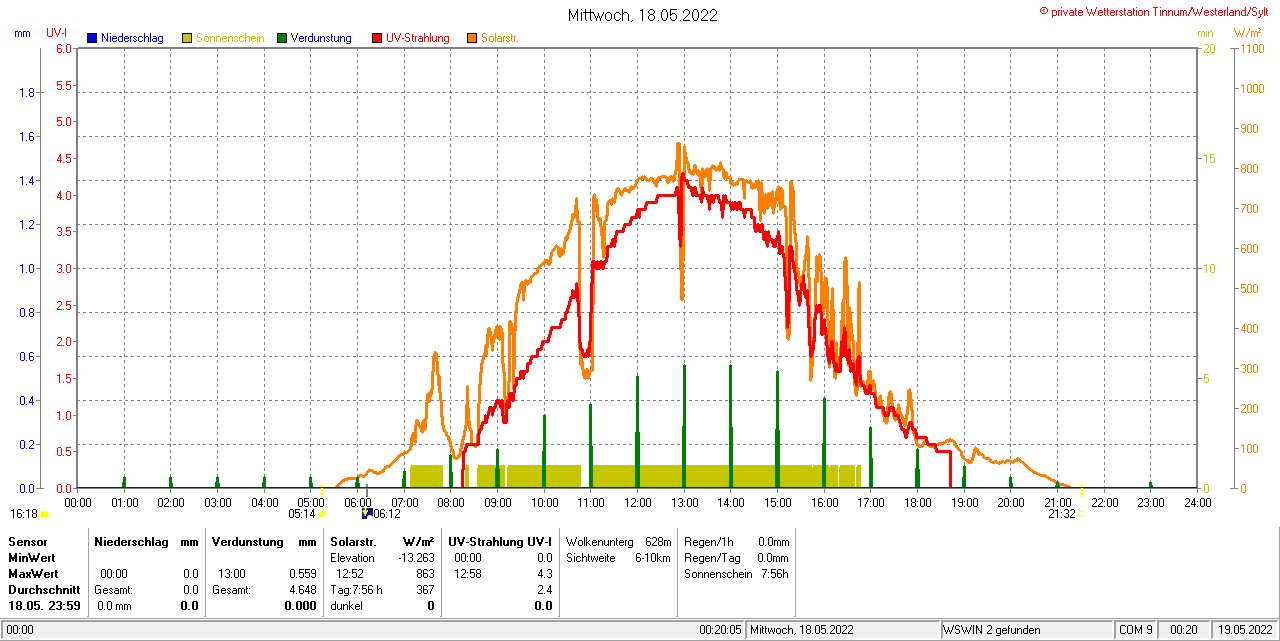The image size is (1280, 641).
Task: Click the UV average value 2.4
Action: [x=544, y=589]
